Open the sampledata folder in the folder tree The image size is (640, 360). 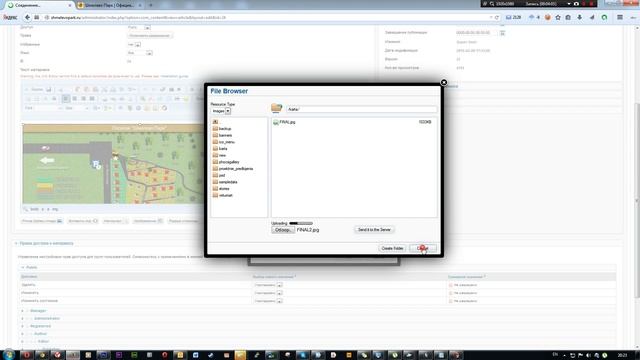[225, 182]
